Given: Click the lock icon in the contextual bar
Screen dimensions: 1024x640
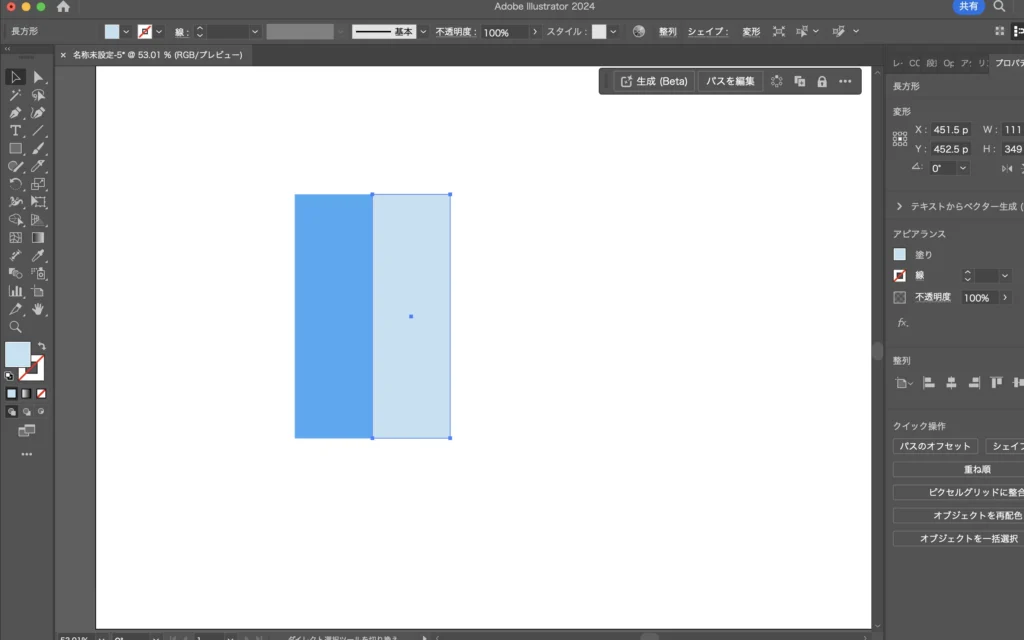Looking at the screenshot, I should [822, 81].
